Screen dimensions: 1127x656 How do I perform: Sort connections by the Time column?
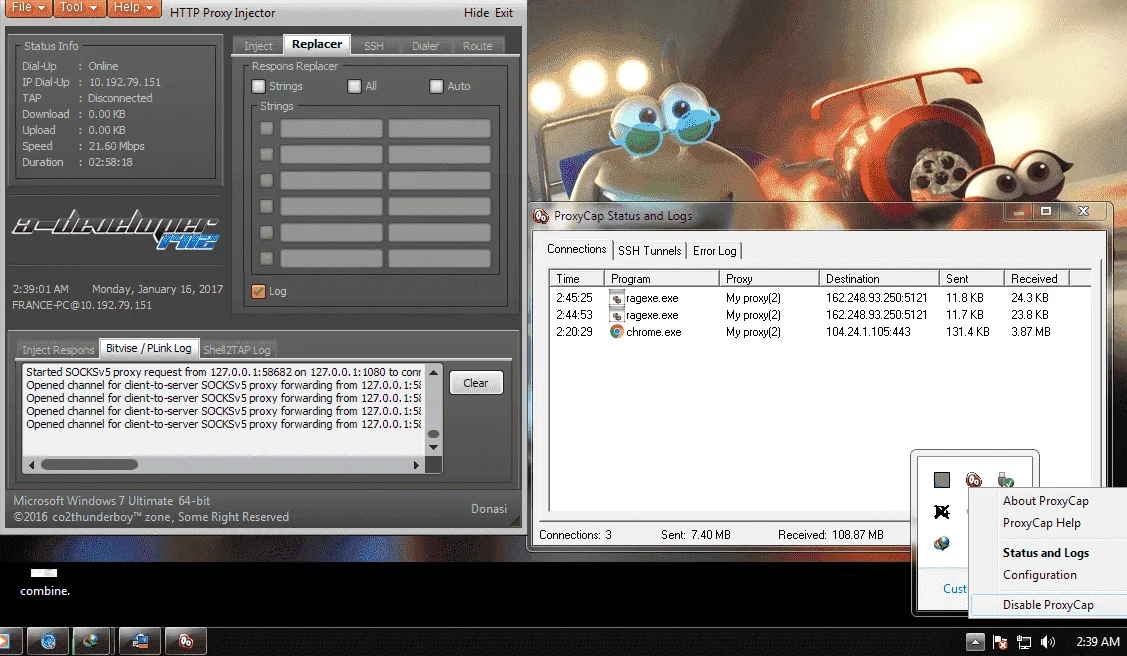pyautogui.click(x=576, y=278)
